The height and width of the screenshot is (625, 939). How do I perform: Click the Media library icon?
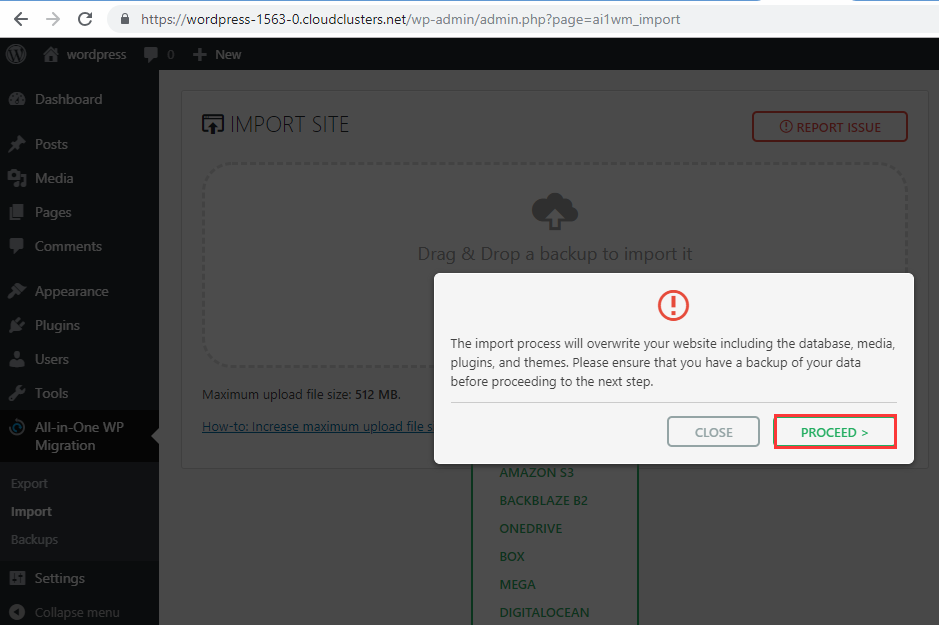(x=17, y=178)
